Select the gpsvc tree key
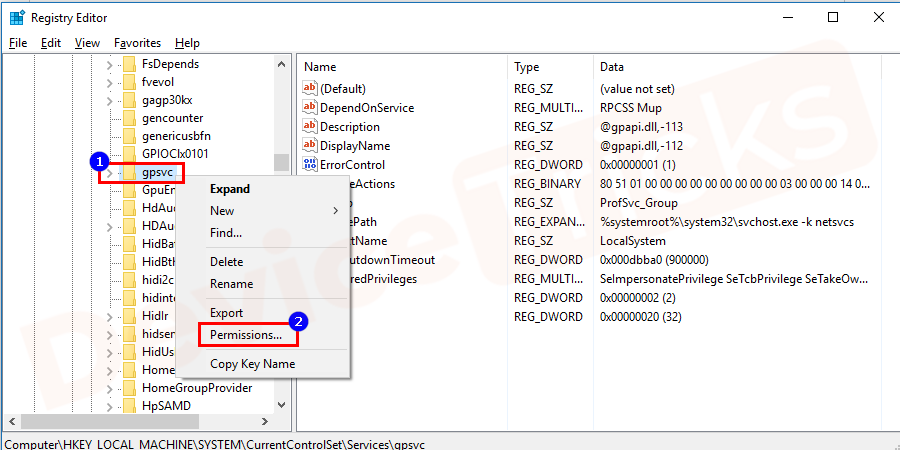This screenshot has height=450, width=900. coord(157,172)
